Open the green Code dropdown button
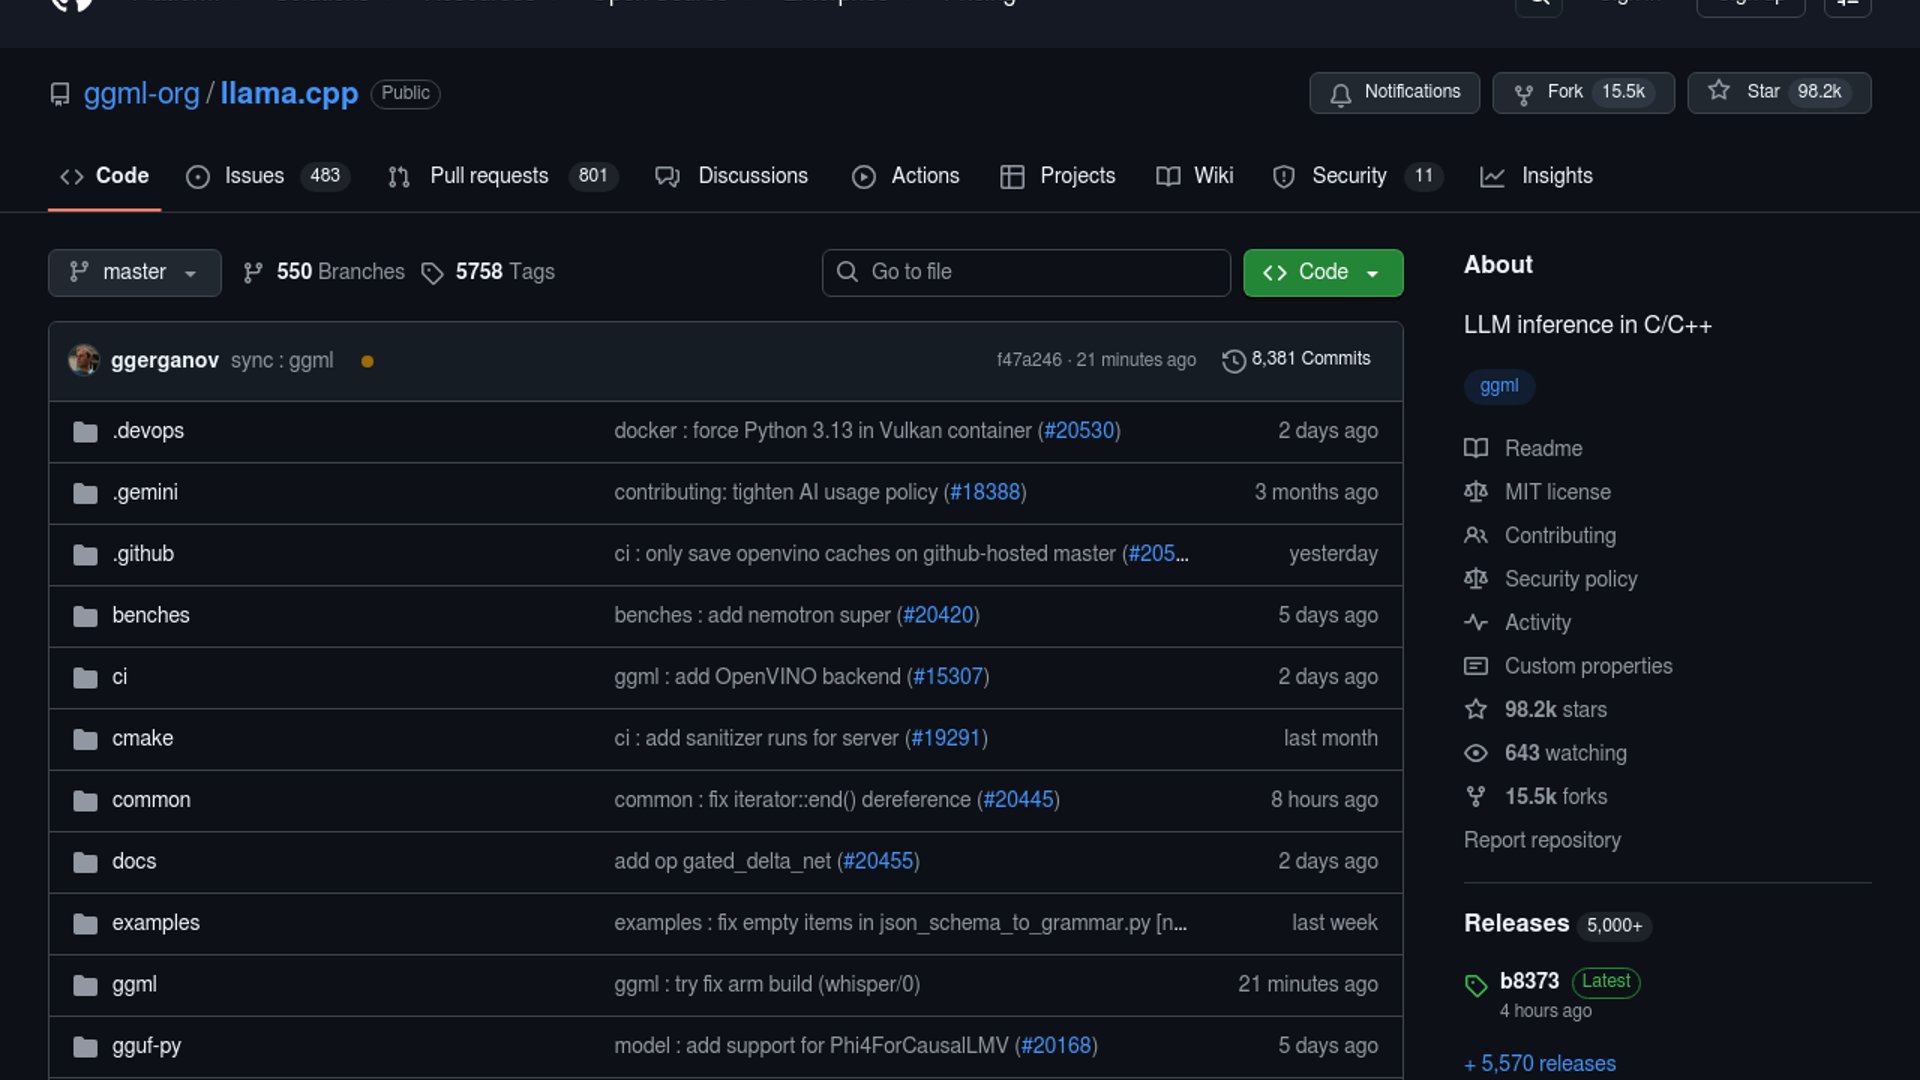 tap(1322, 272)
